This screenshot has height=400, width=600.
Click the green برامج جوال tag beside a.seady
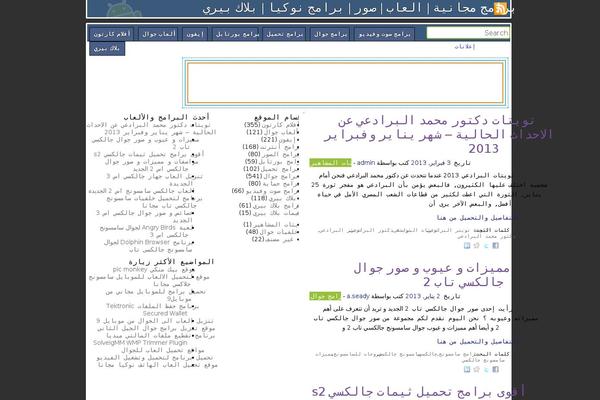point(325,296)
